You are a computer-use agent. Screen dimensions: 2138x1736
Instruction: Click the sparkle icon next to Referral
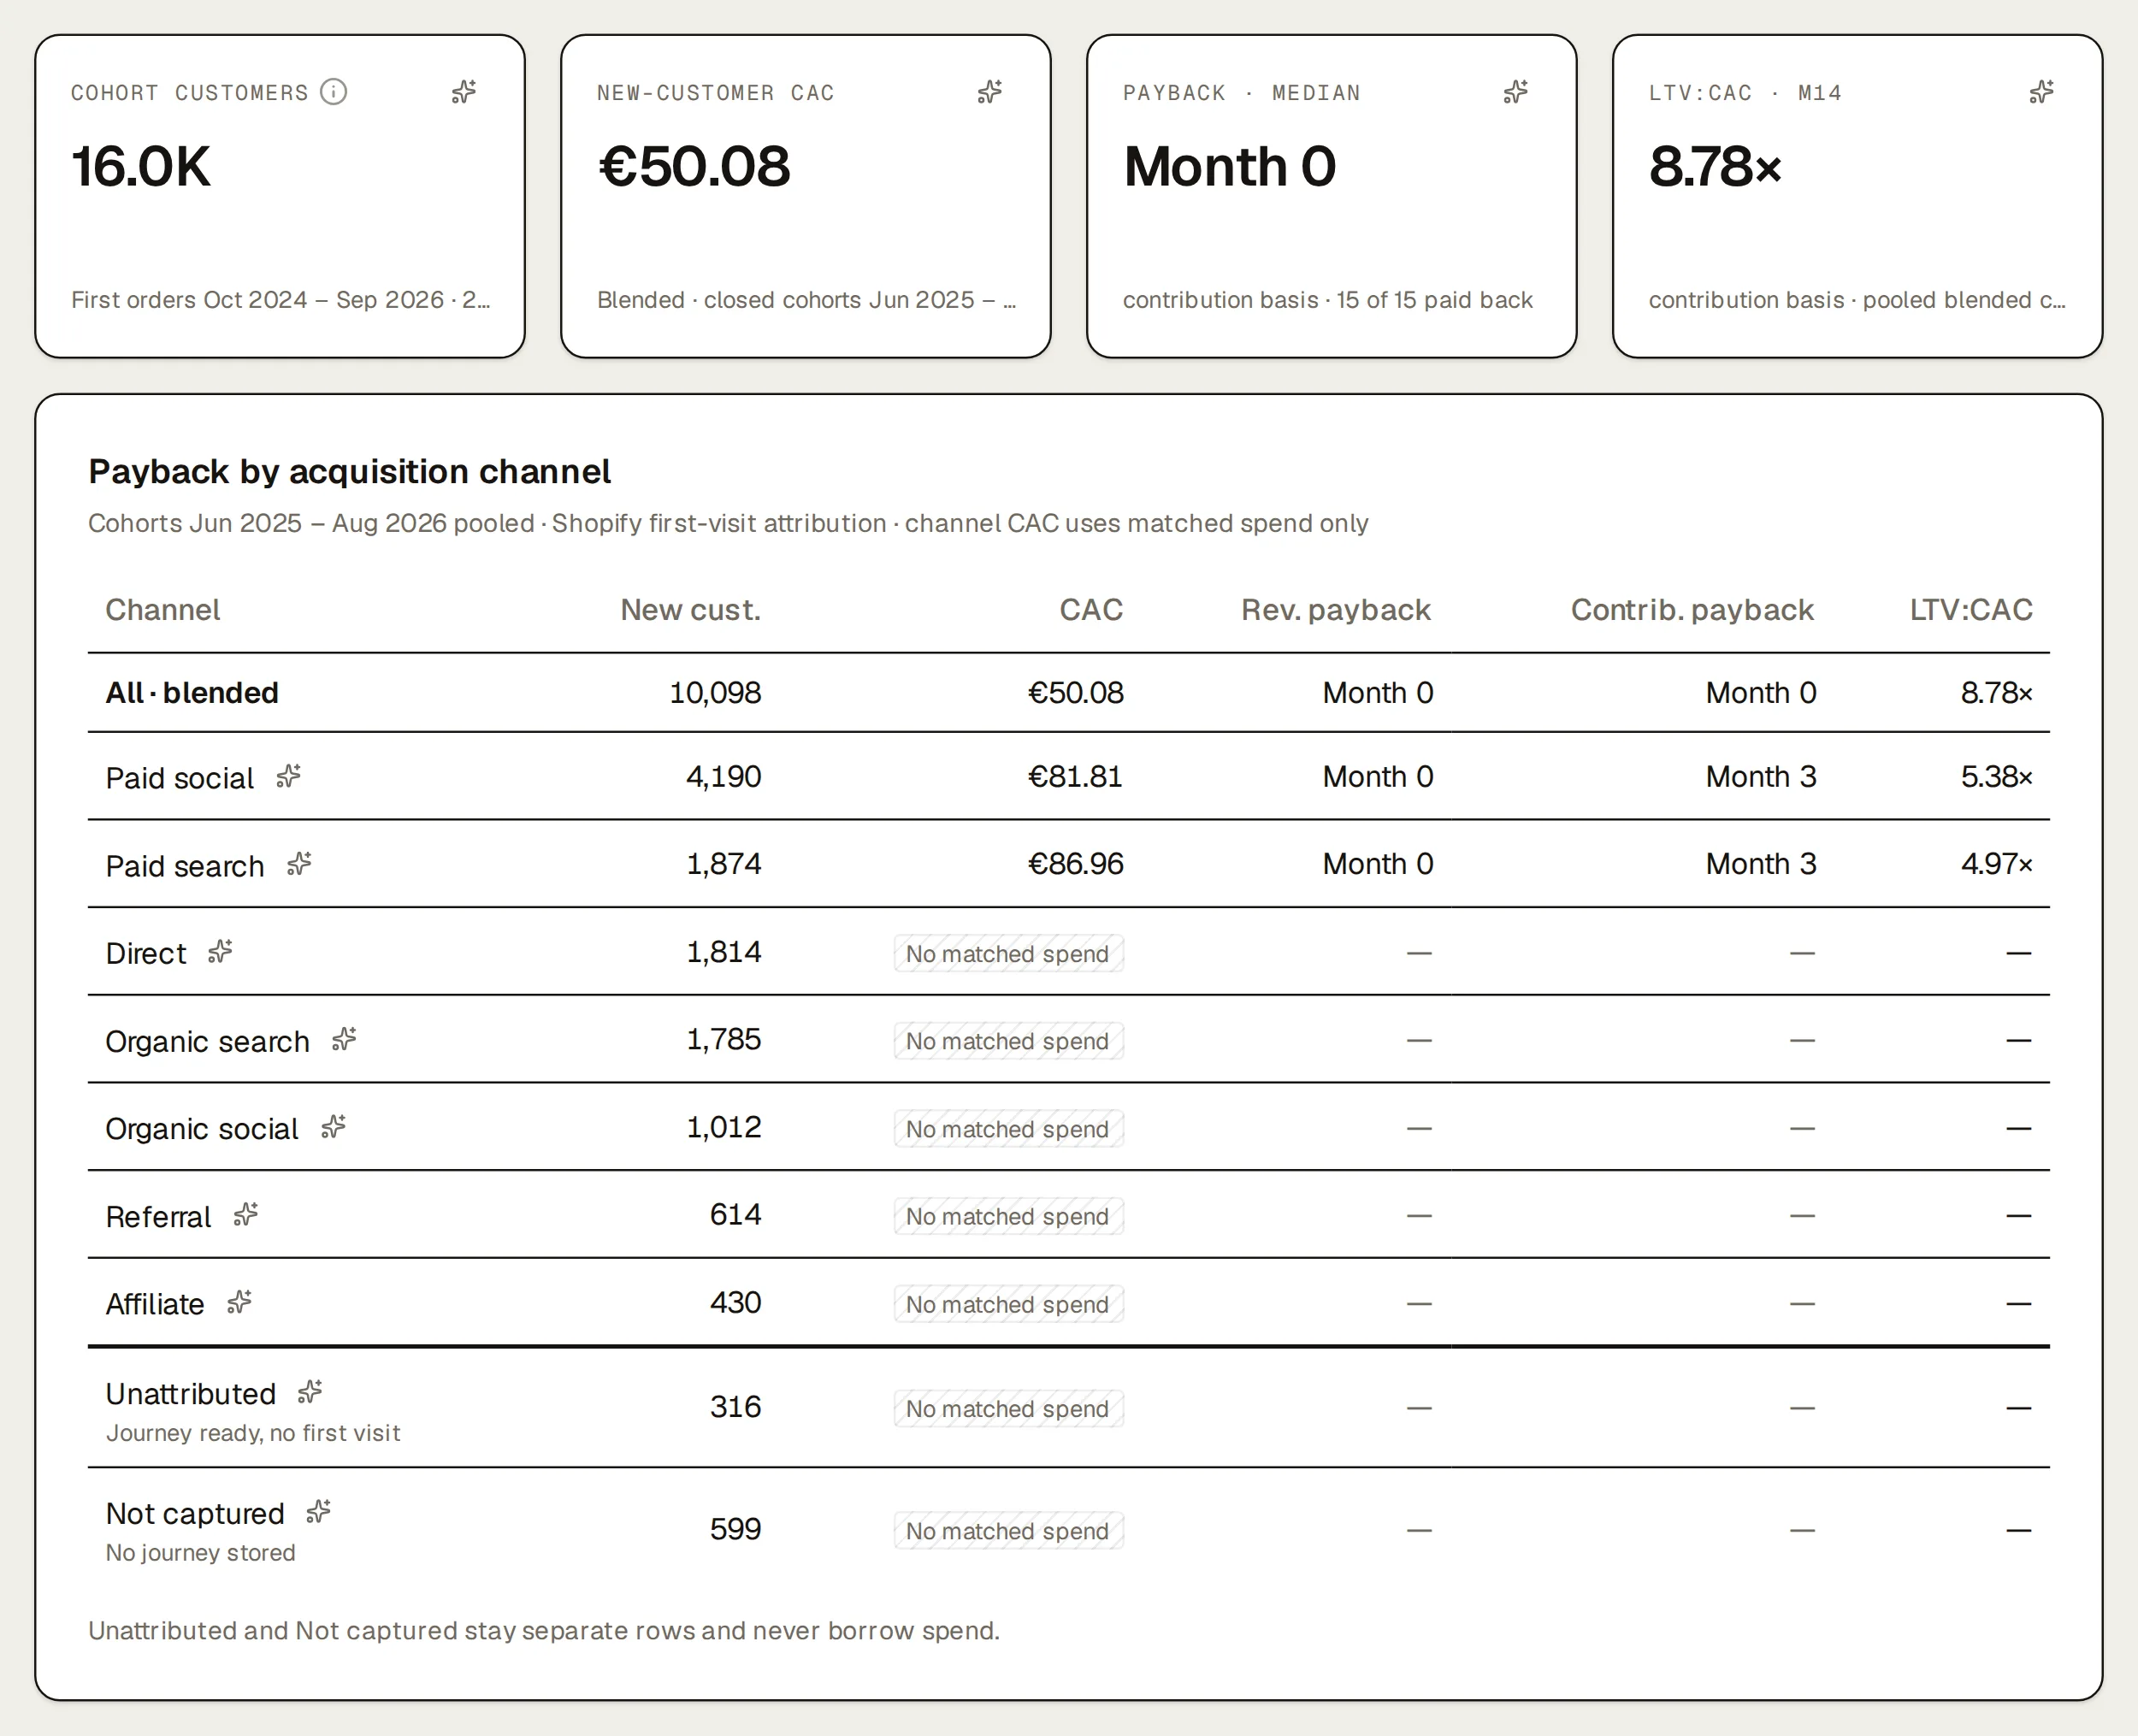point(246,1215)
